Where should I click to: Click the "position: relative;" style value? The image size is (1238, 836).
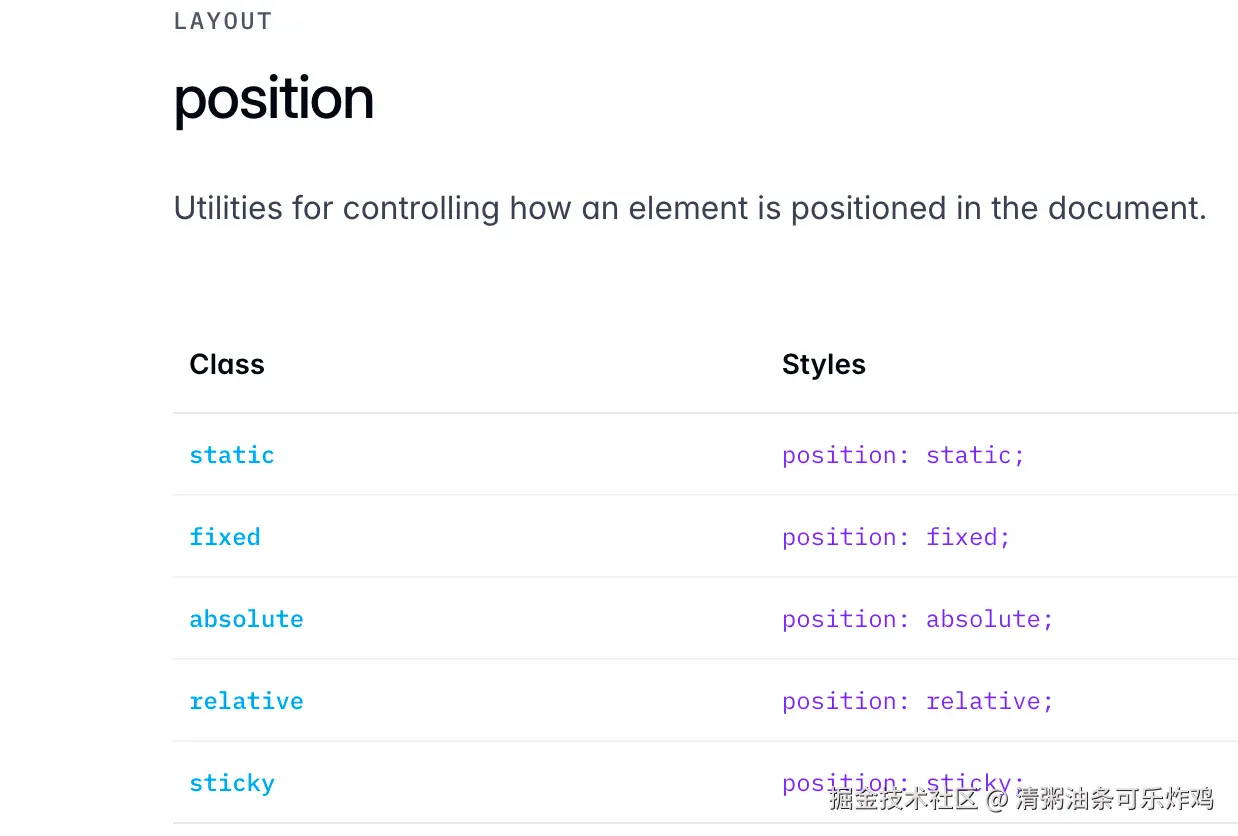click(917, 701)
